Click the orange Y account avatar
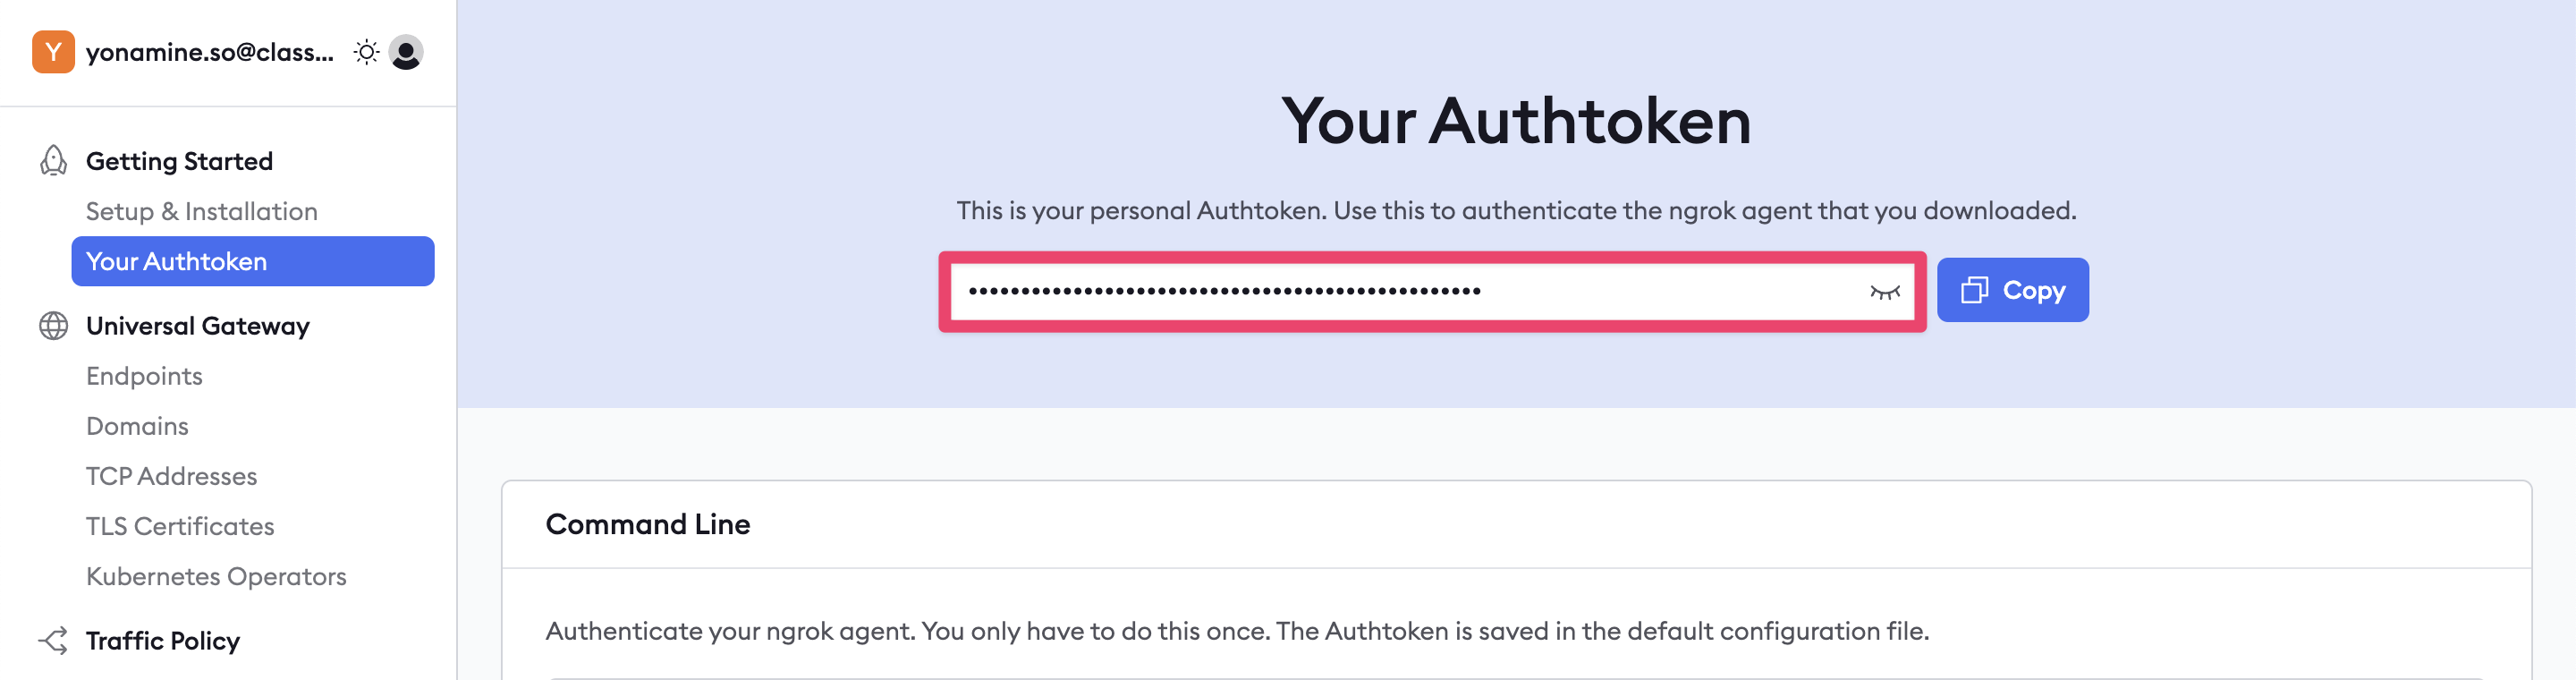This screenshot has width=2576, height=680. [53, 52]
